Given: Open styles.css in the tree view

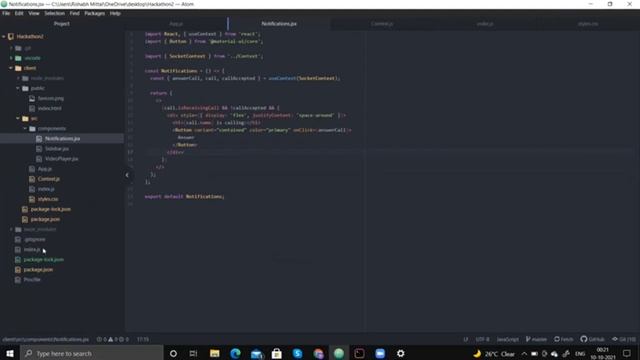Looking at the screenshot, I should coord(48,199).
